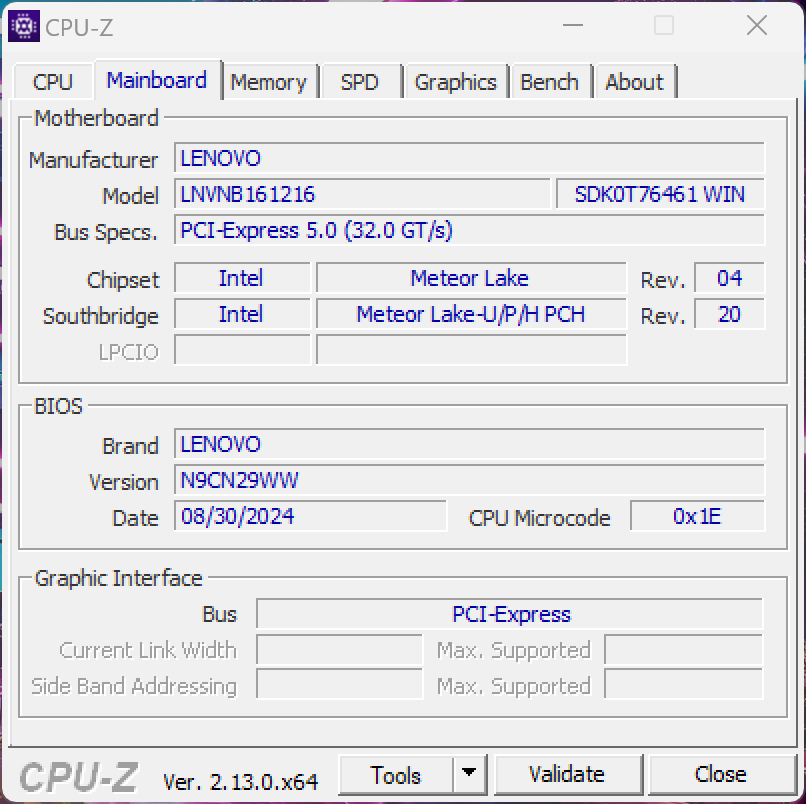Click the Meteor Lake chipset field
The image size is (806, 804).
click(x=471, y=278)
